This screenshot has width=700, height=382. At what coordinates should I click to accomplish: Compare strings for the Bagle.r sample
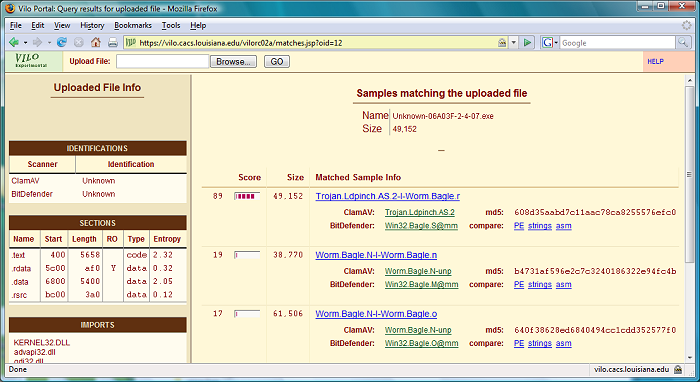click(540, 226)
